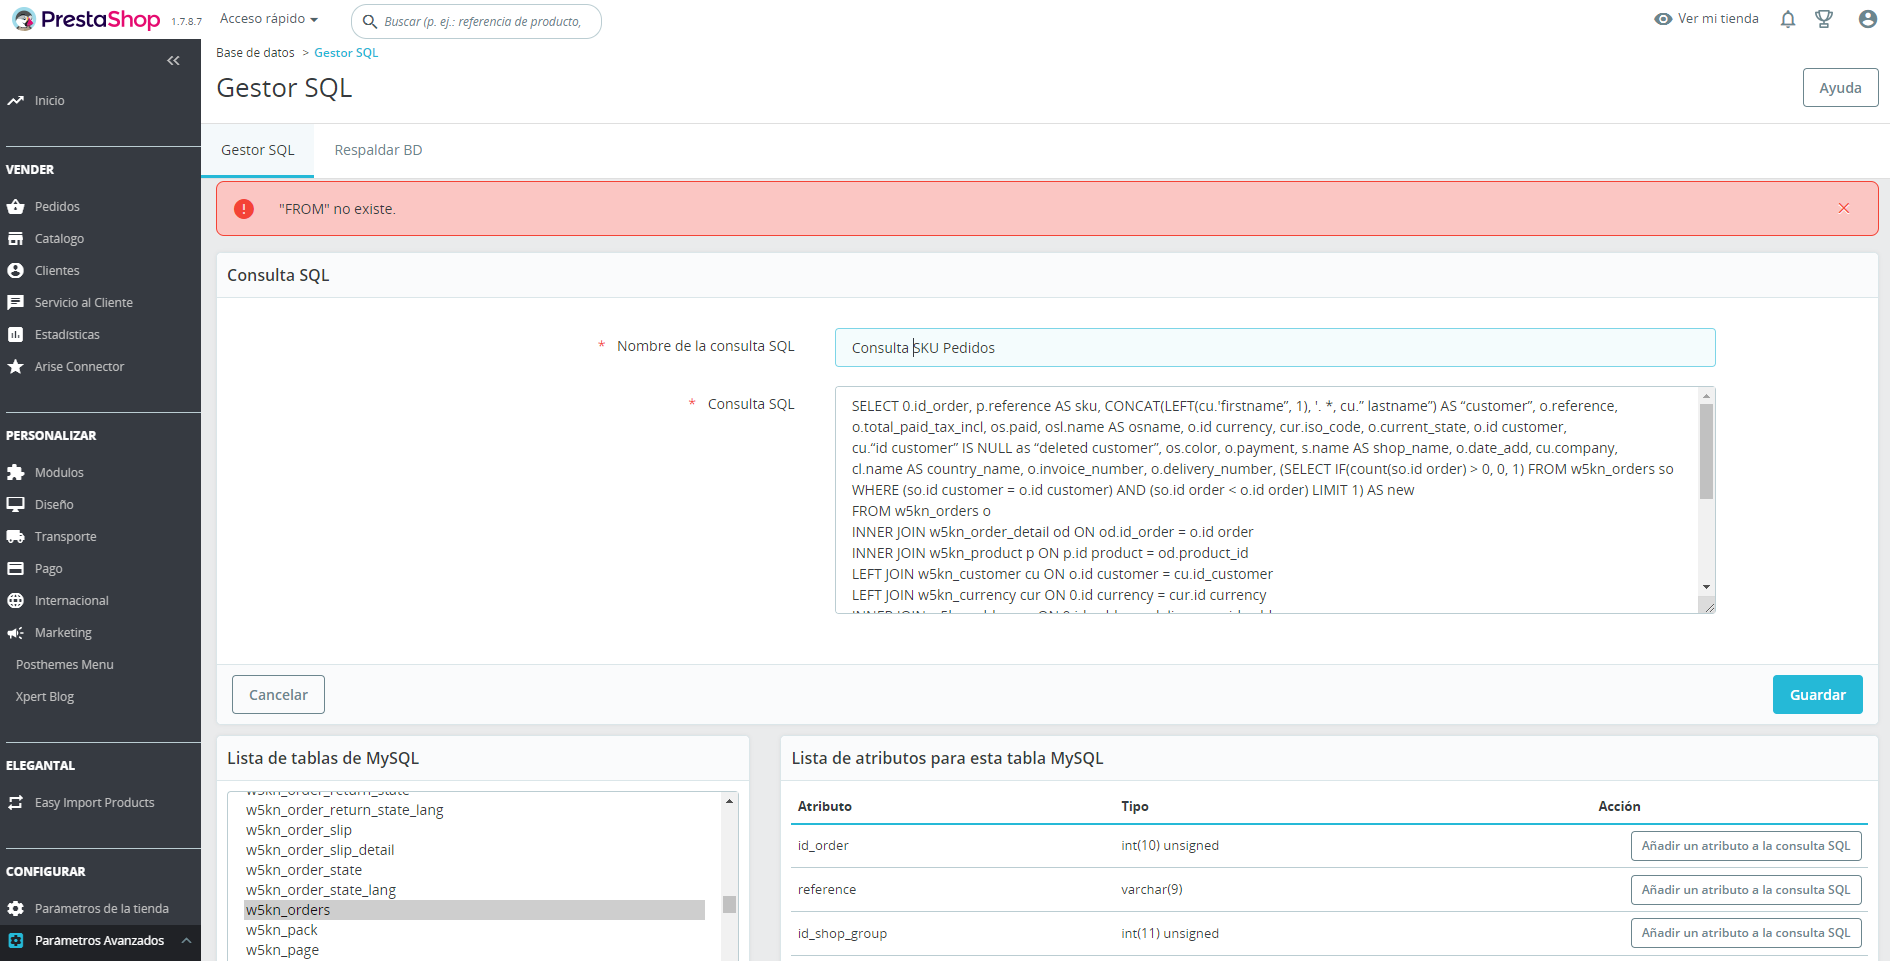The height and width of the screenshot is (961, 1890).
Task: Click SQL textarea scrollbar up arrow
Action: (1707, 396)
